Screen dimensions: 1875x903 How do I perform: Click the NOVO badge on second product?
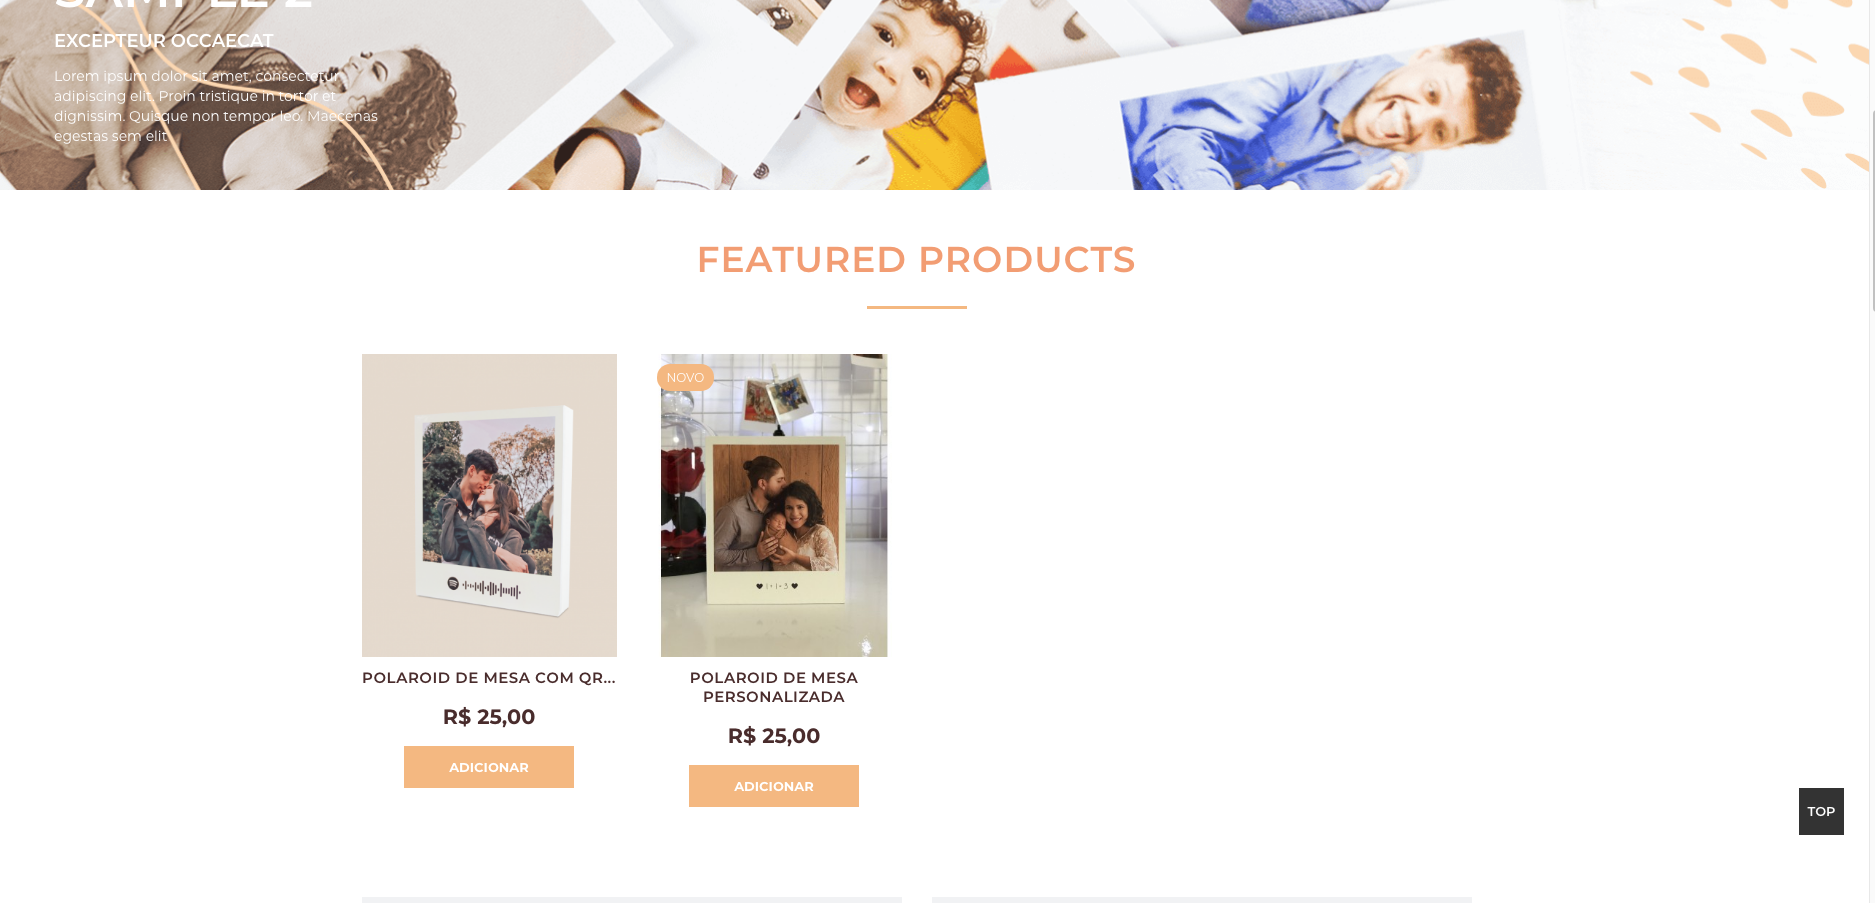685,377
